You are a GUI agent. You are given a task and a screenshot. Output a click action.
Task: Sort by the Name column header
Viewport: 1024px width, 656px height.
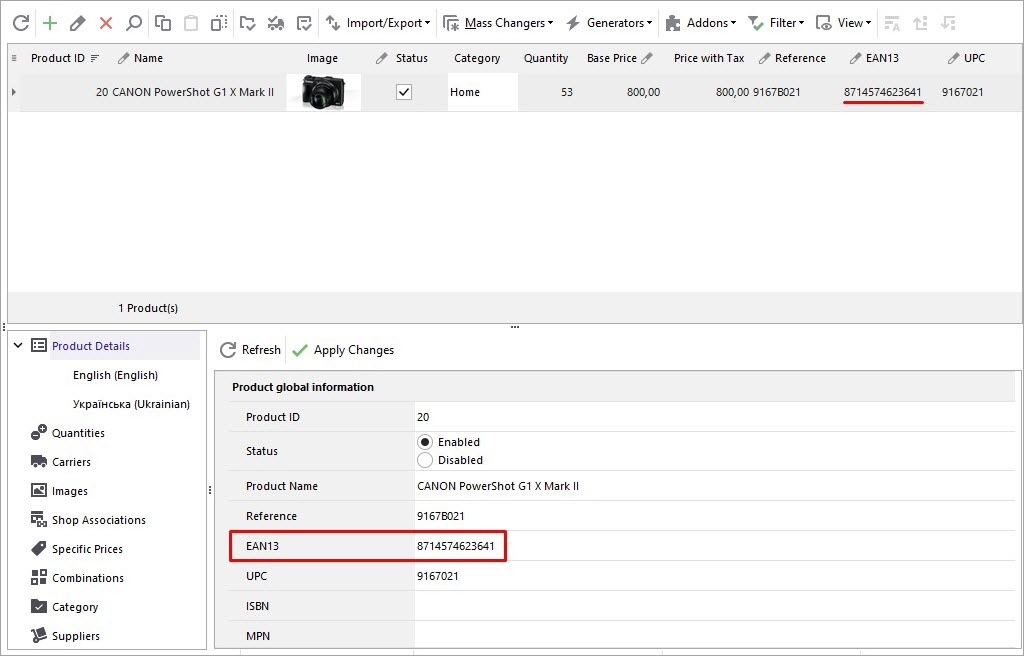148,58
